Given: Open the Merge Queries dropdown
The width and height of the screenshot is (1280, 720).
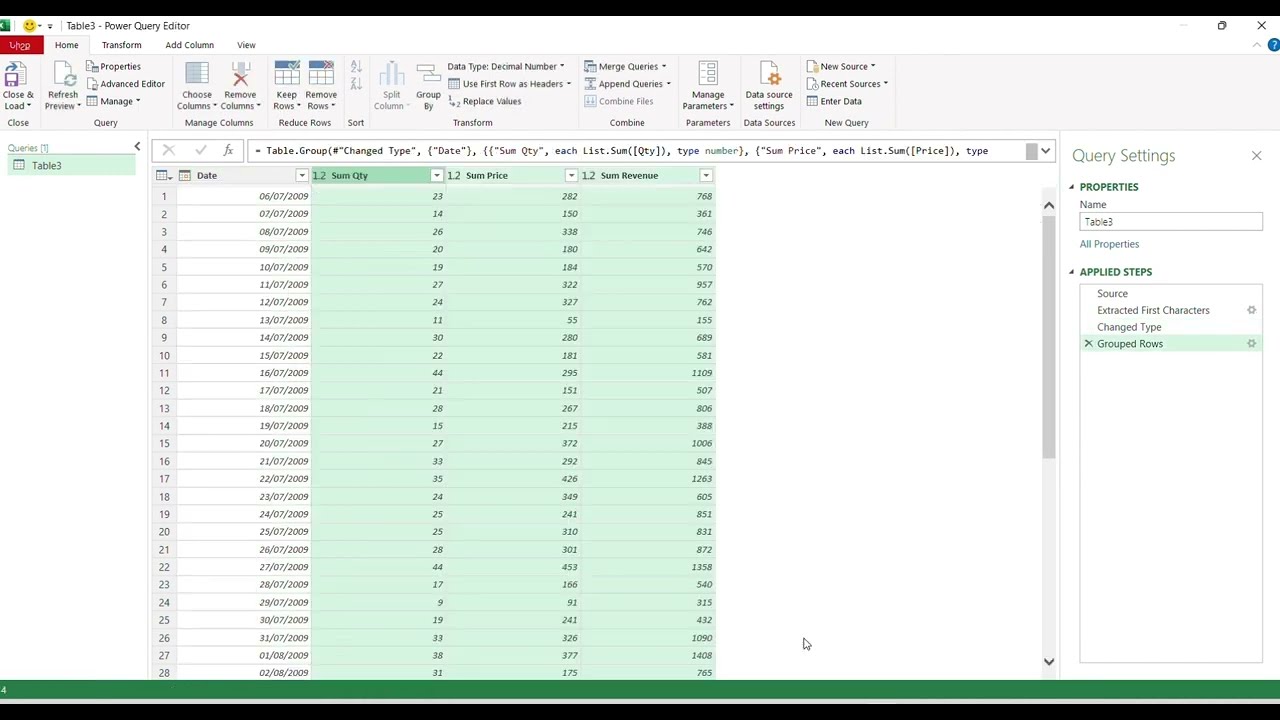Looking at the screenshot, I should pos(625,66).
